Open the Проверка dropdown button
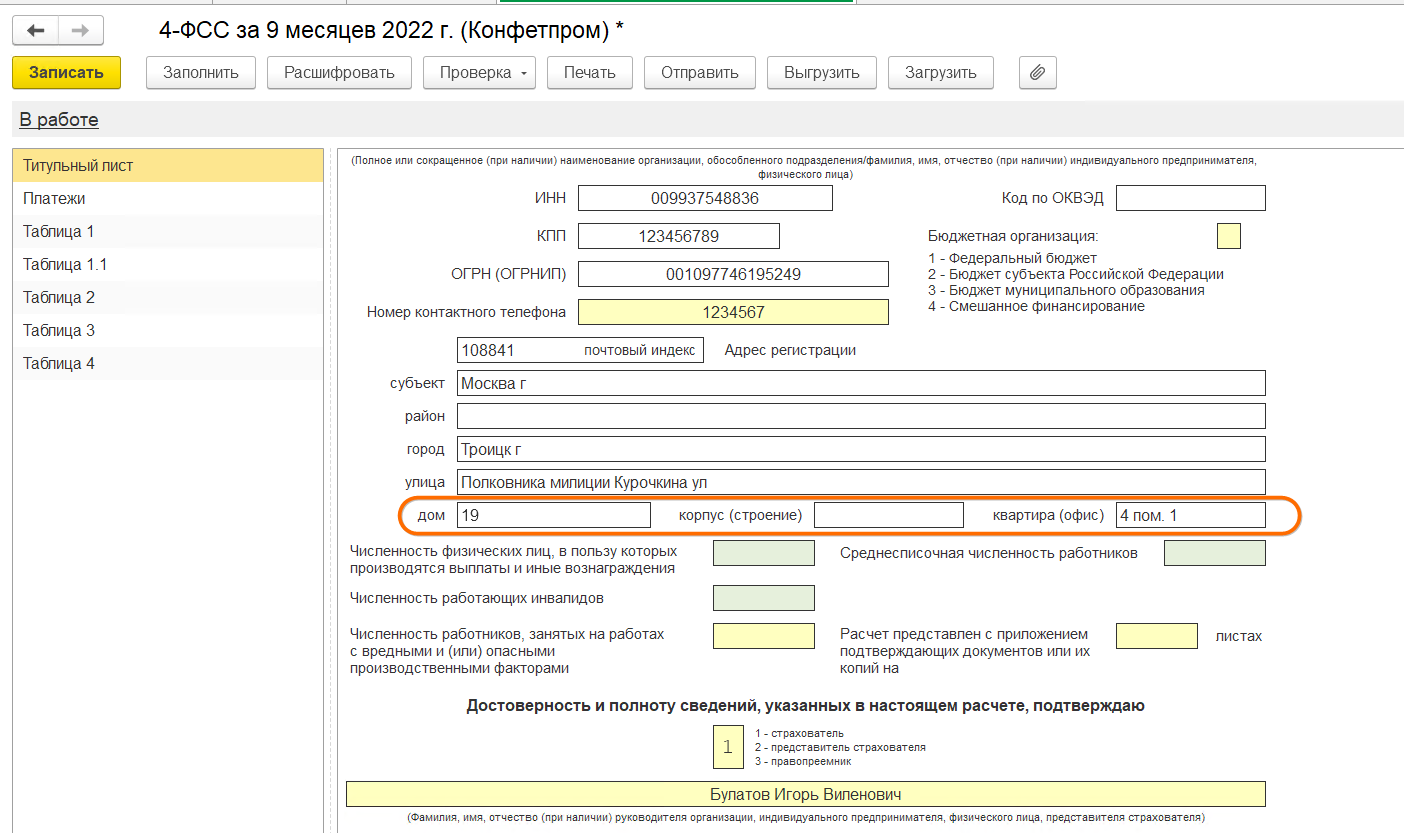Viewport: 1404px width, 833px height. coord(480,72)
